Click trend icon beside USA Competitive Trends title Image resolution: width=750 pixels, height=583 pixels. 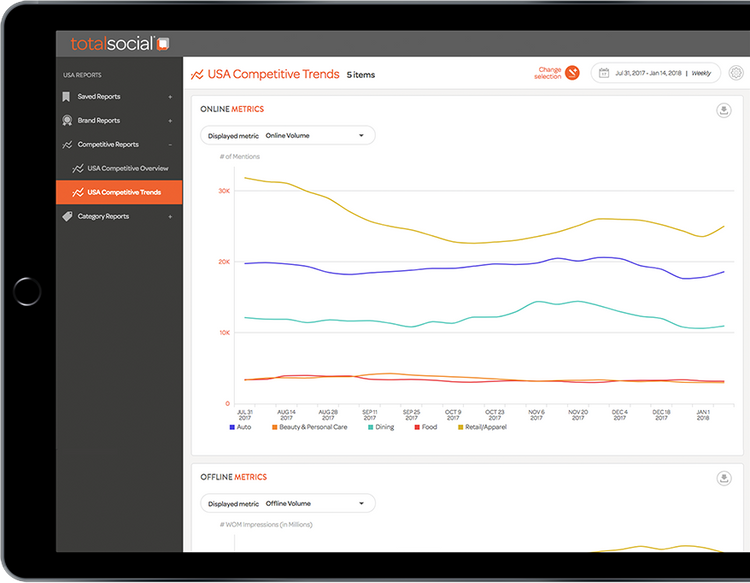(197, 75)
